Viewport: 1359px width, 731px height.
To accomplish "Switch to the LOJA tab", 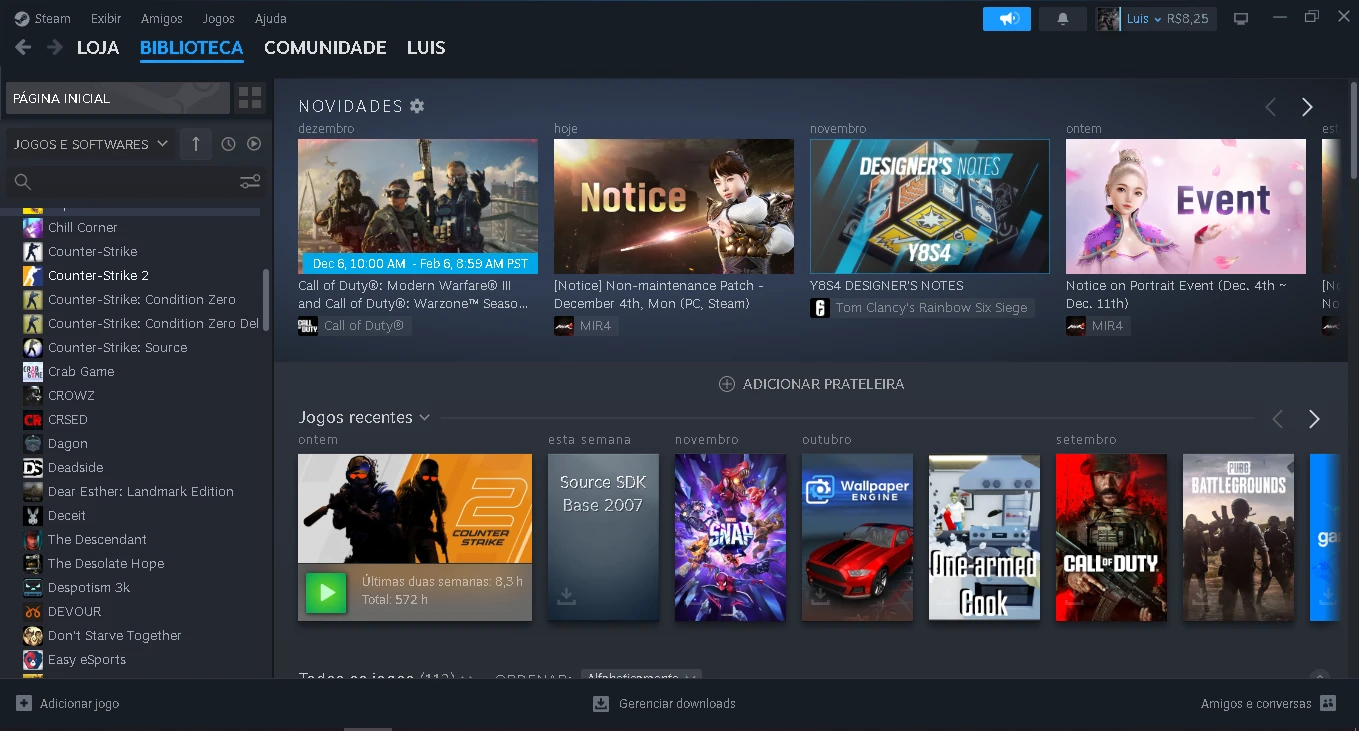I will 98,47.
